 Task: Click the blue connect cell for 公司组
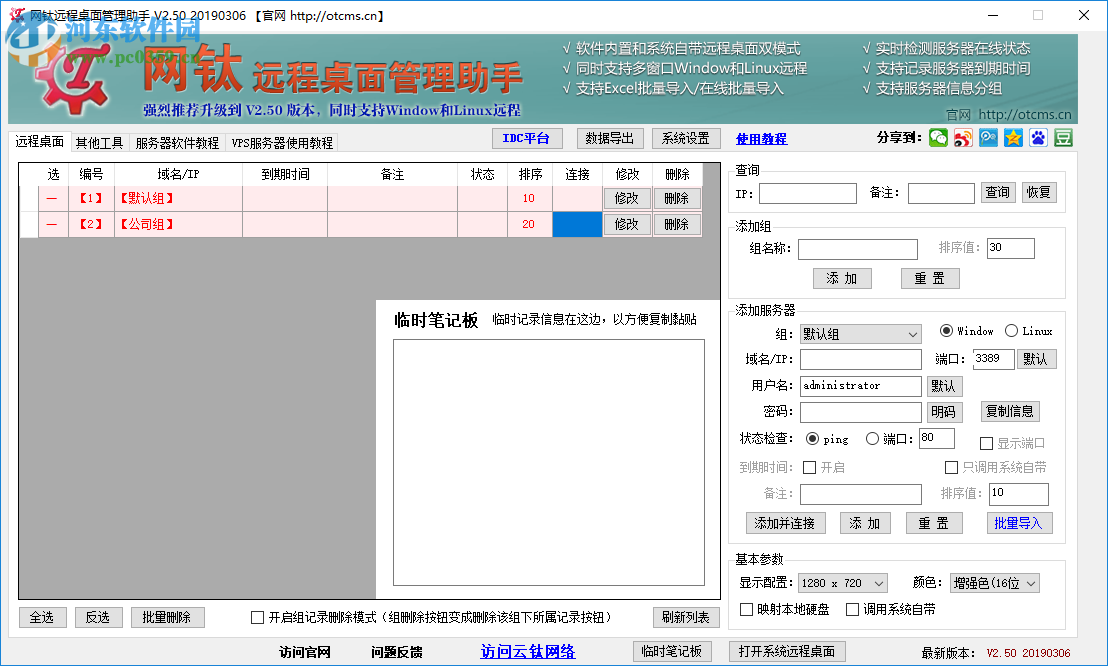pyautogui.click(x=578, y=225)
